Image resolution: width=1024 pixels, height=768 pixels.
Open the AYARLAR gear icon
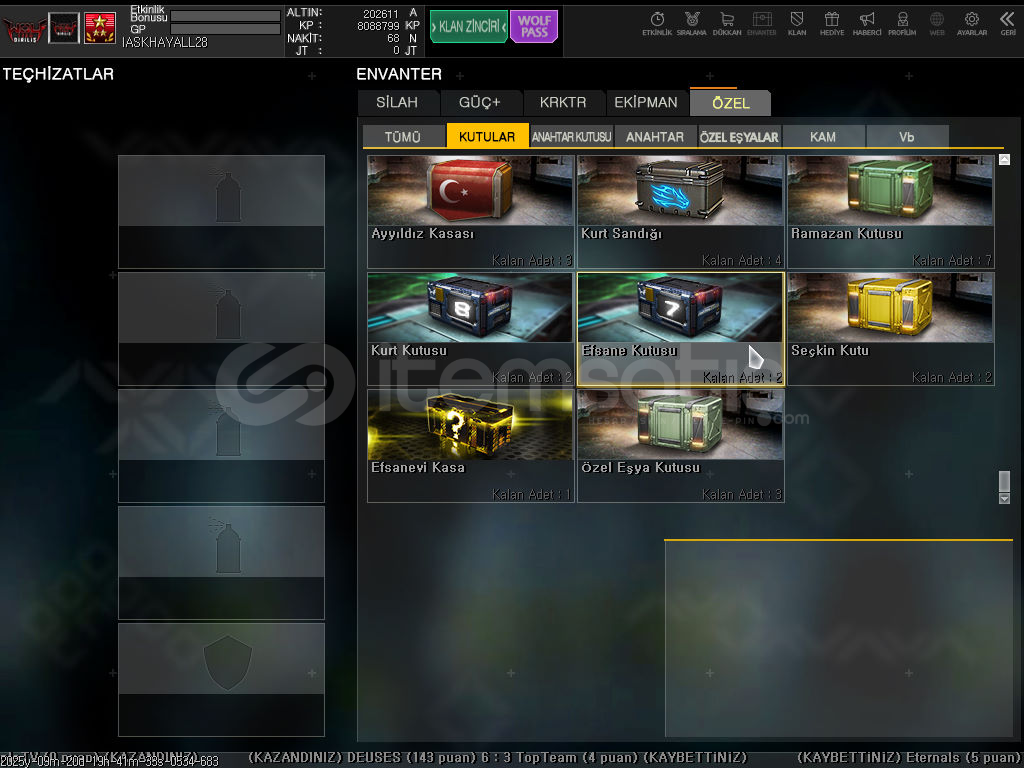972,24
